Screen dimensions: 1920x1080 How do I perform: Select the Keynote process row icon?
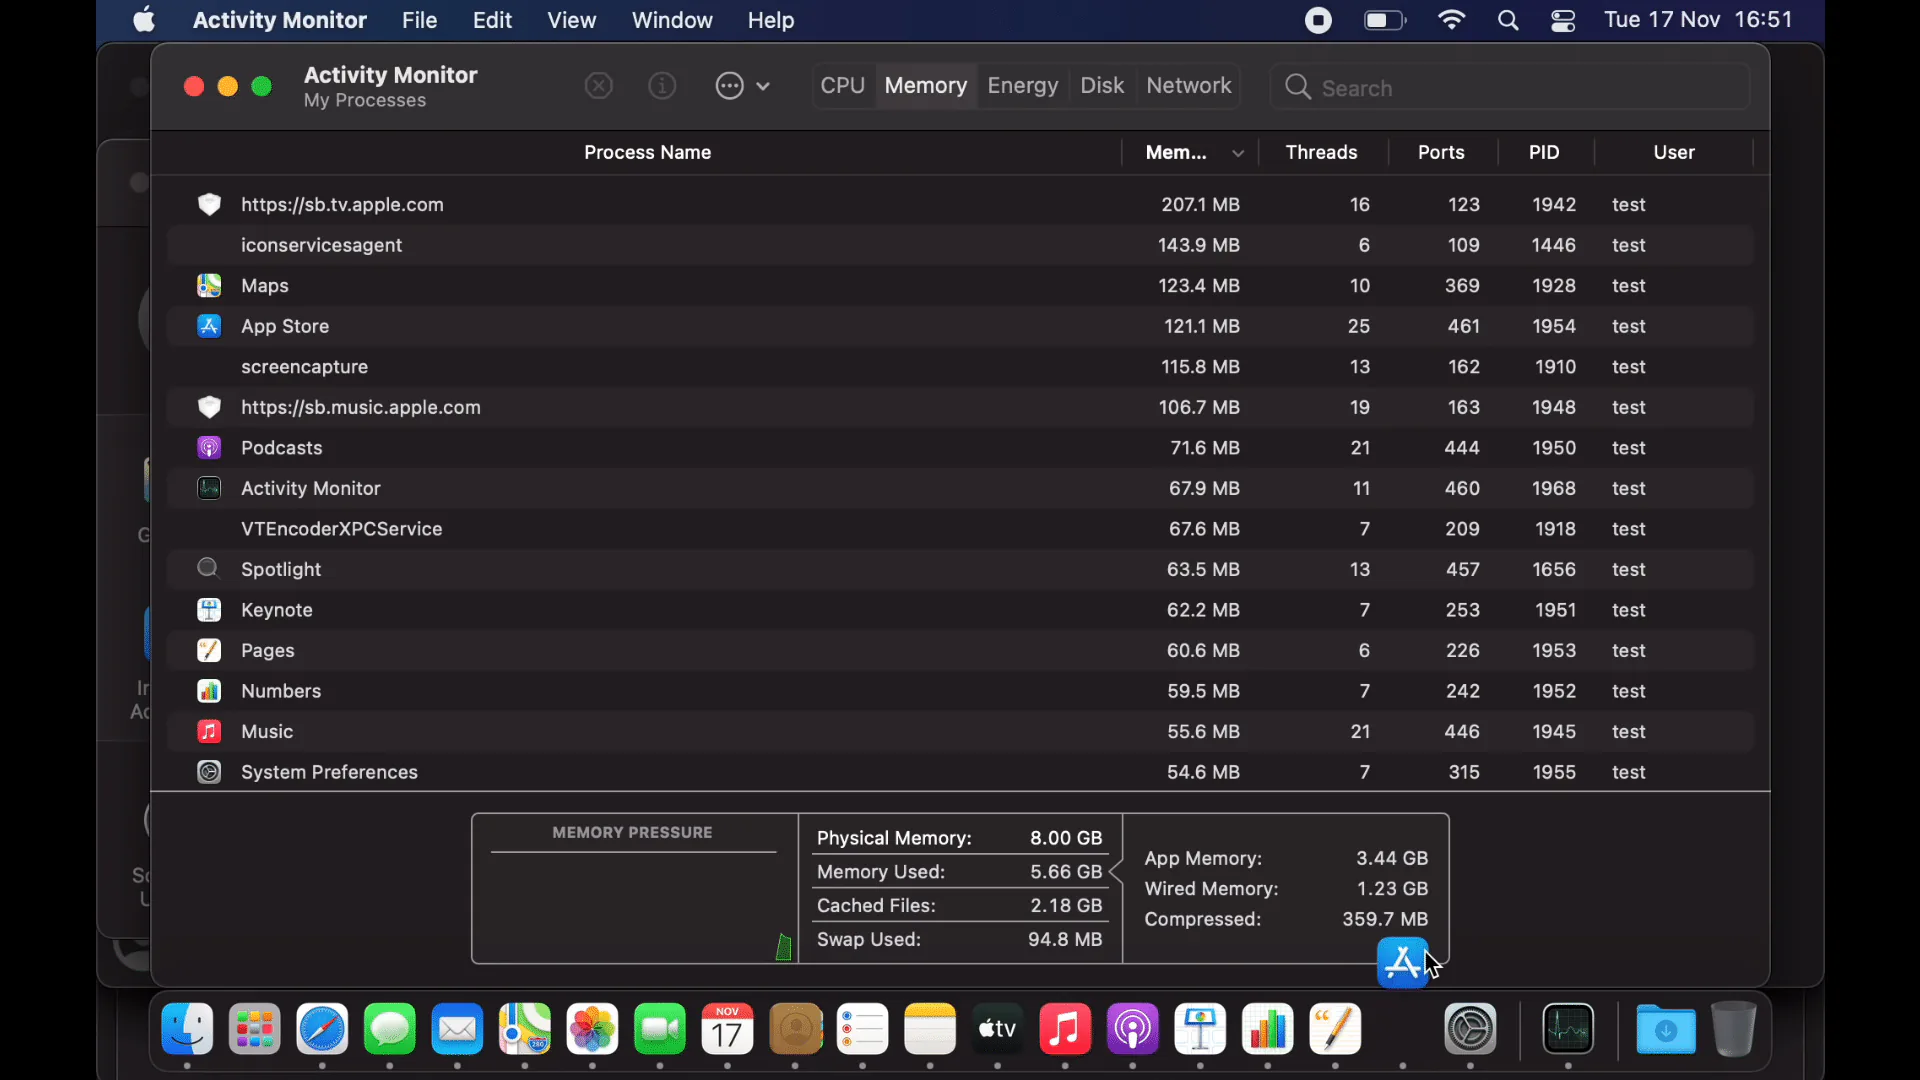click(x=209, y=610)
